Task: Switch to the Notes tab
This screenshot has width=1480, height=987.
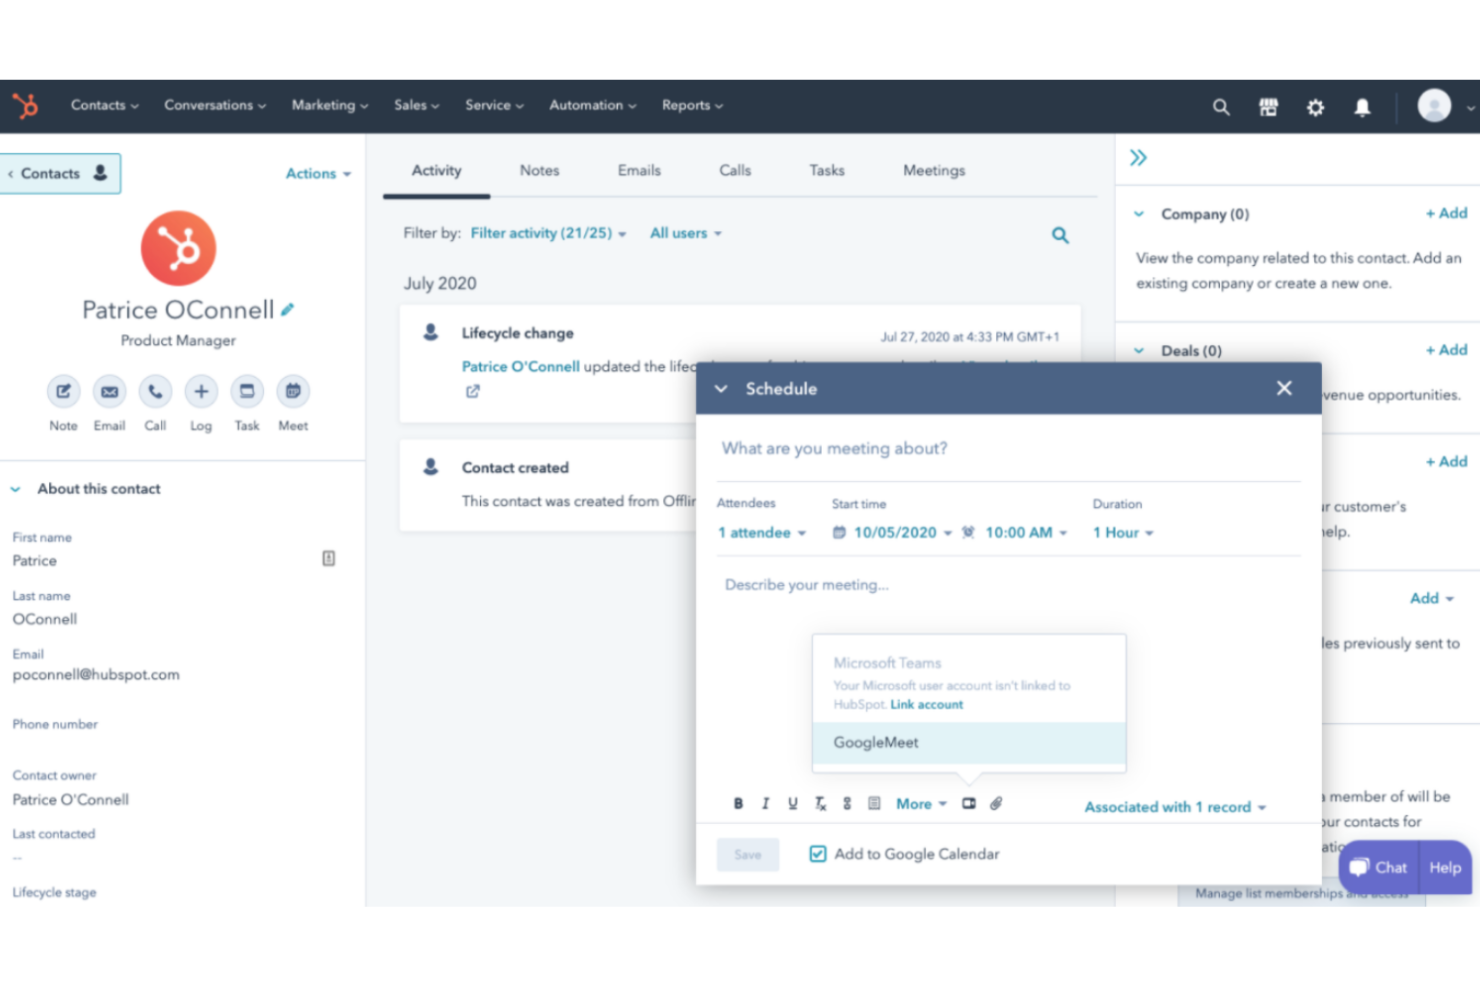Action: click(x=539, y=171)
